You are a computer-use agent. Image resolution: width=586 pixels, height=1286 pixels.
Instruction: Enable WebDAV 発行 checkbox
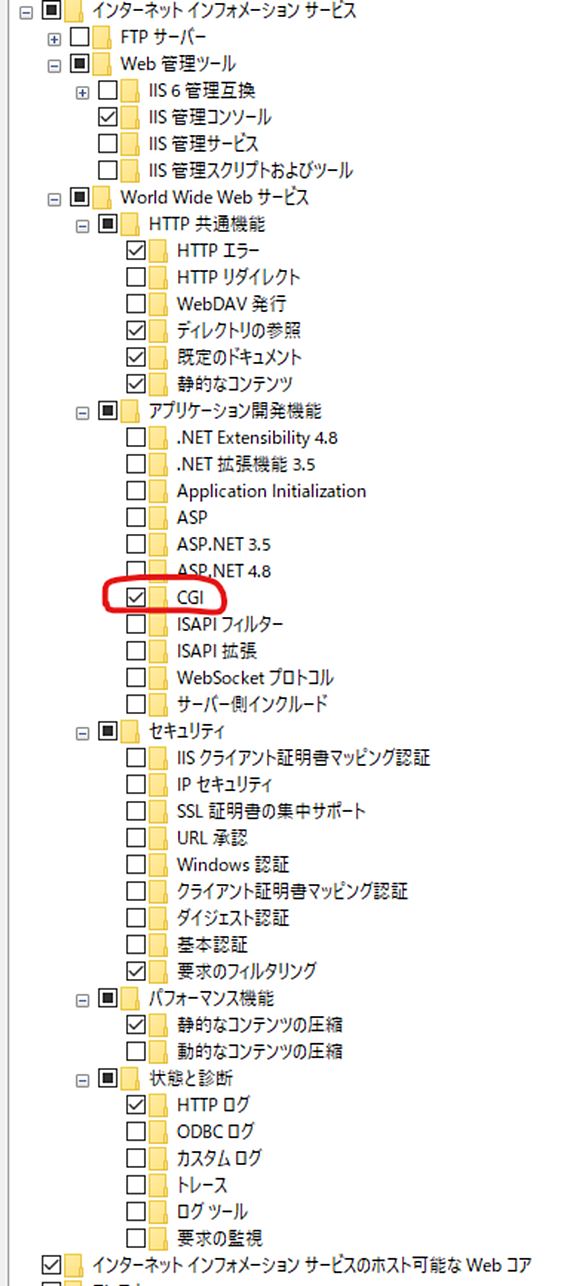pyautogui.click(x=136, y=303)
